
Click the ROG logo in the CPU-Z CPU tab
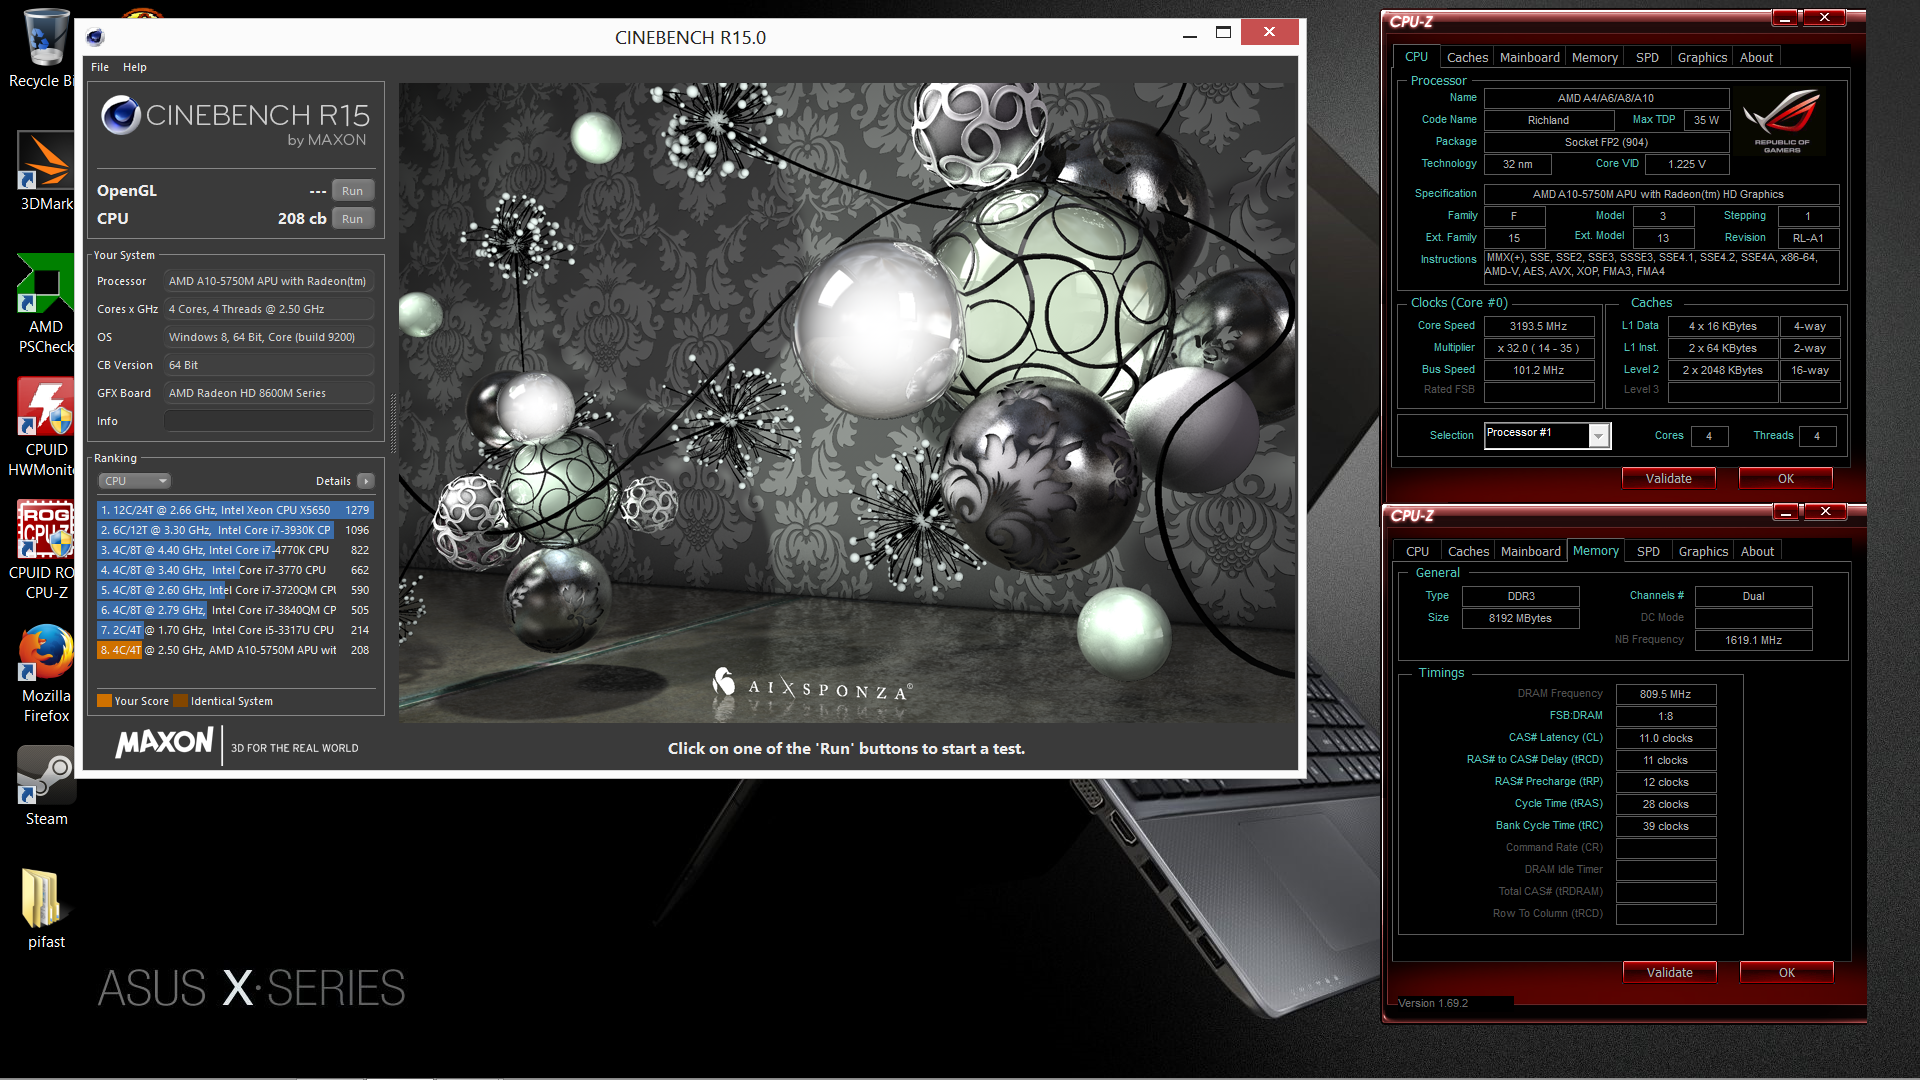(1781, 121)
